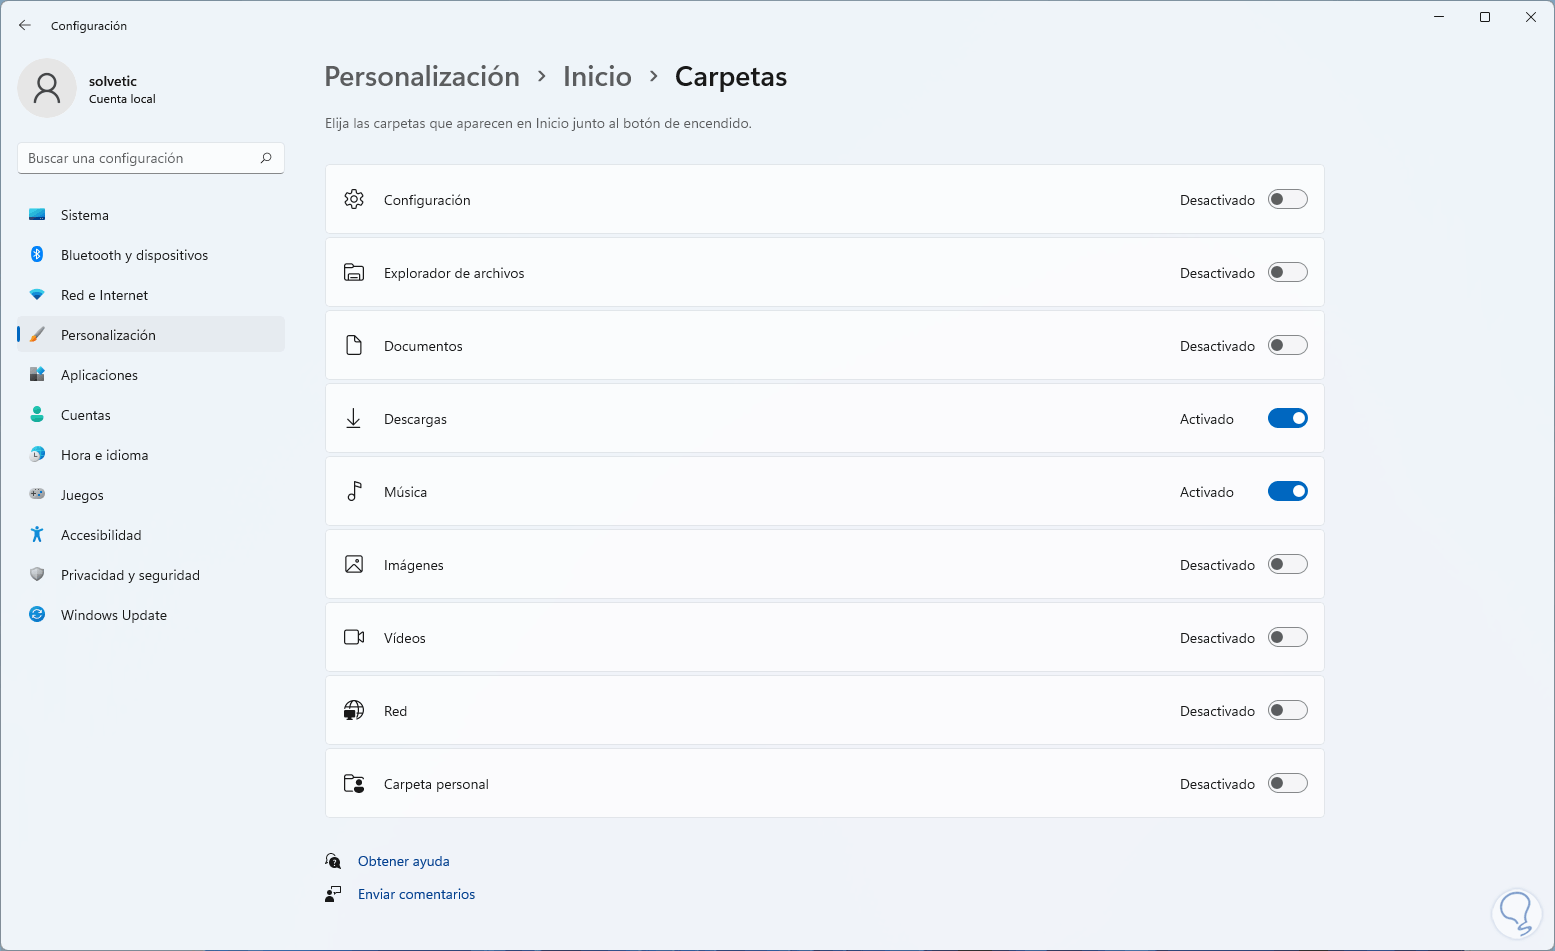Disable the Música toggle switch

pos(1287,492)
